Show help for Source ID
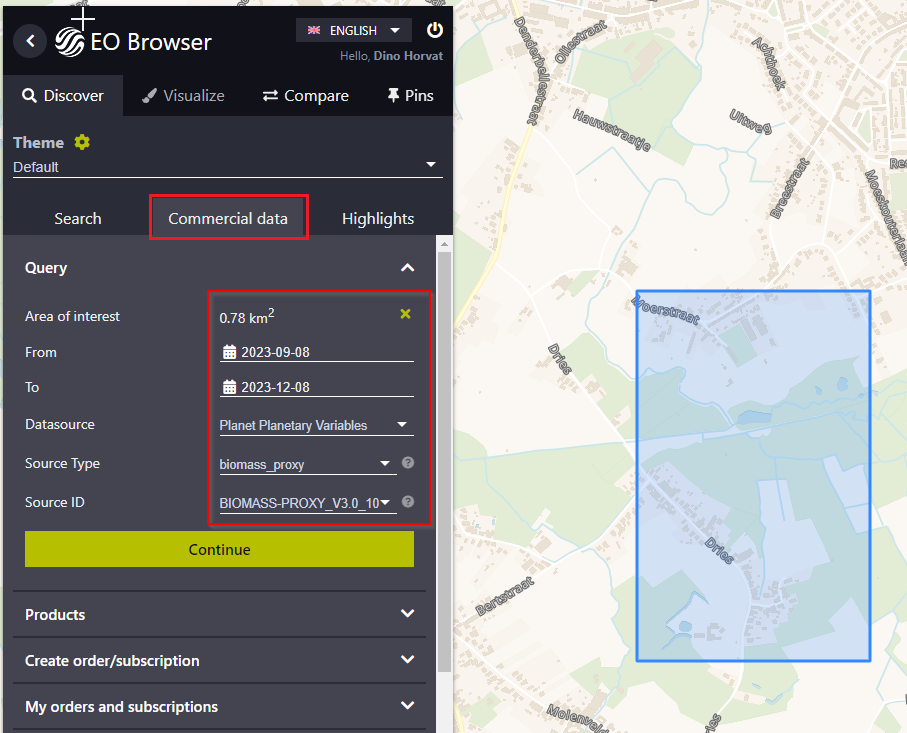The image size is (907, 733). click(408, 502)
